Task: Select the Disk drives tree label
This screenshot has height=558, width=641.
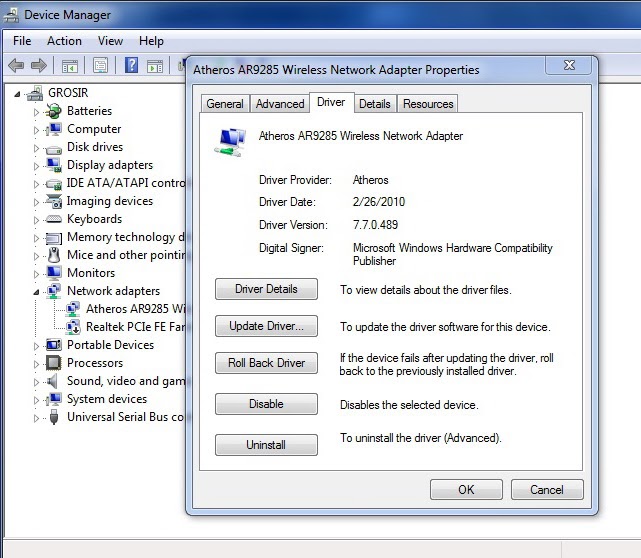Action: point(95,147)
